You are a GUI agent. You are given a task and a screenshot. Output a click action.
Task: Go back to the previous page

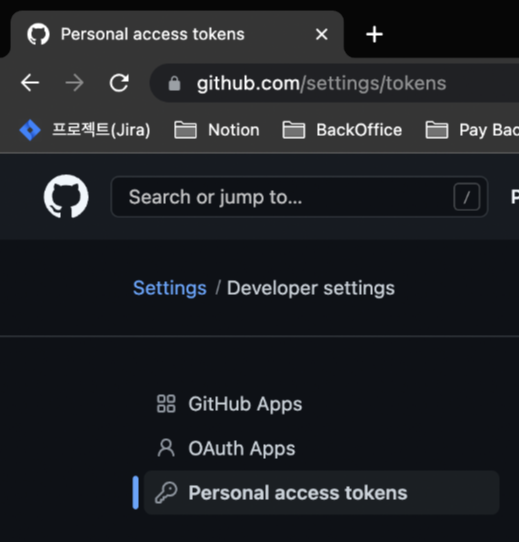30,83
